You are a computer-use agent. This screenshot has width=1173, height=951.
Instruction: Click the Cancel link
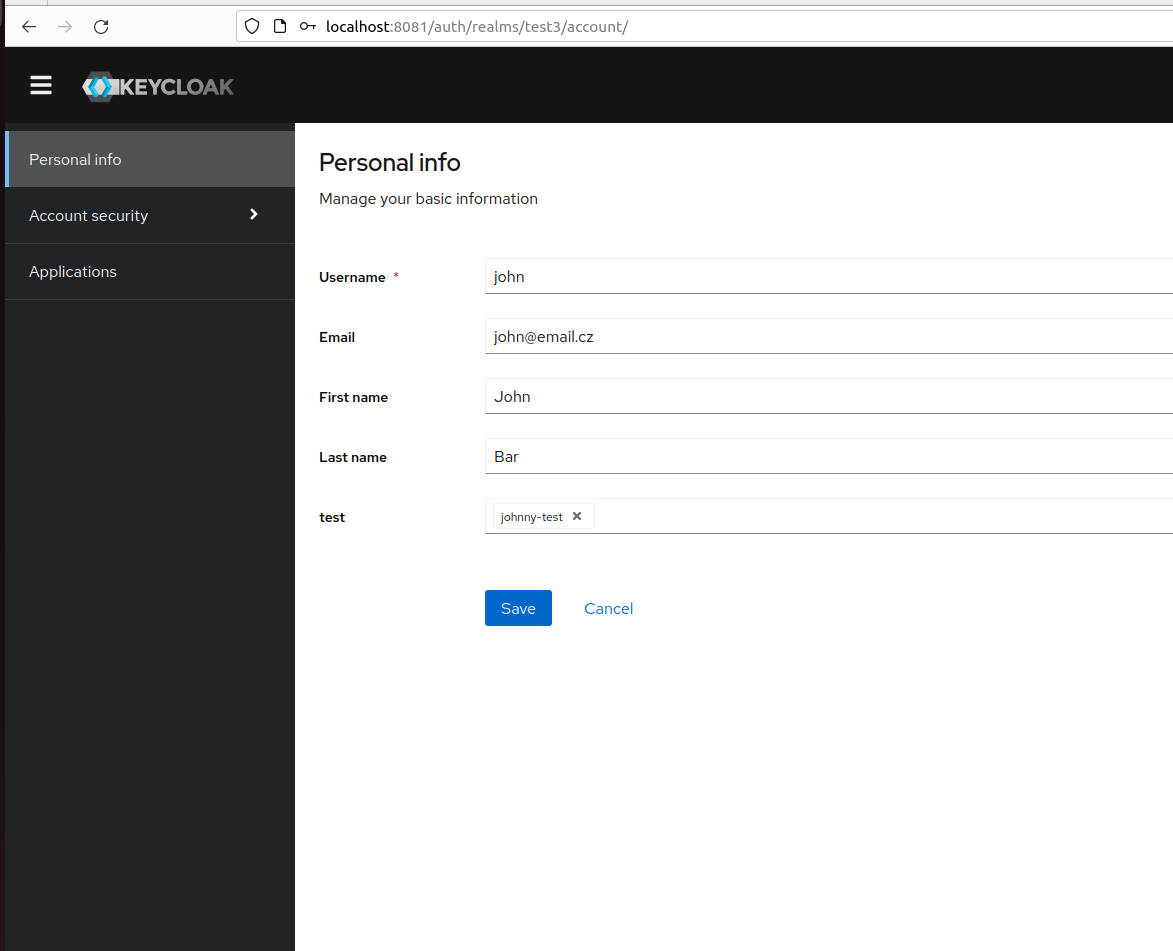point(608,608)
